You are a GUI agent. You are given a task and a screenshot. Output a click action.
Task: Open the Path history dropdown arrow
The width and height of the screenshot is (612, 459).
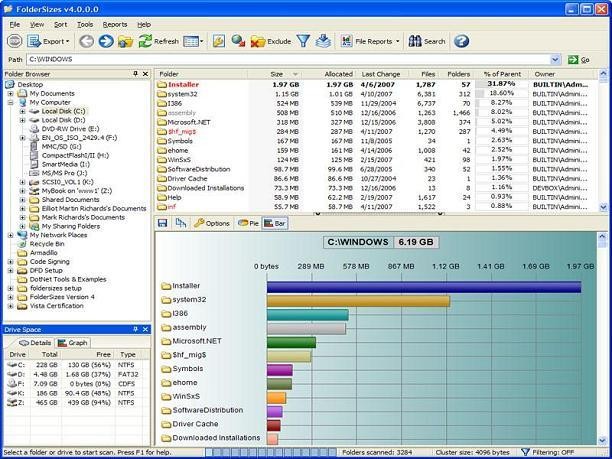[x=555, y=60]
